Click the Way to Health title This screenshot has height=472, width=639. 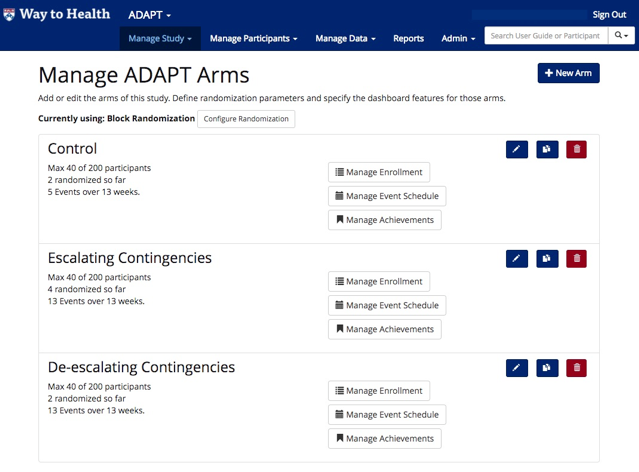65,14
